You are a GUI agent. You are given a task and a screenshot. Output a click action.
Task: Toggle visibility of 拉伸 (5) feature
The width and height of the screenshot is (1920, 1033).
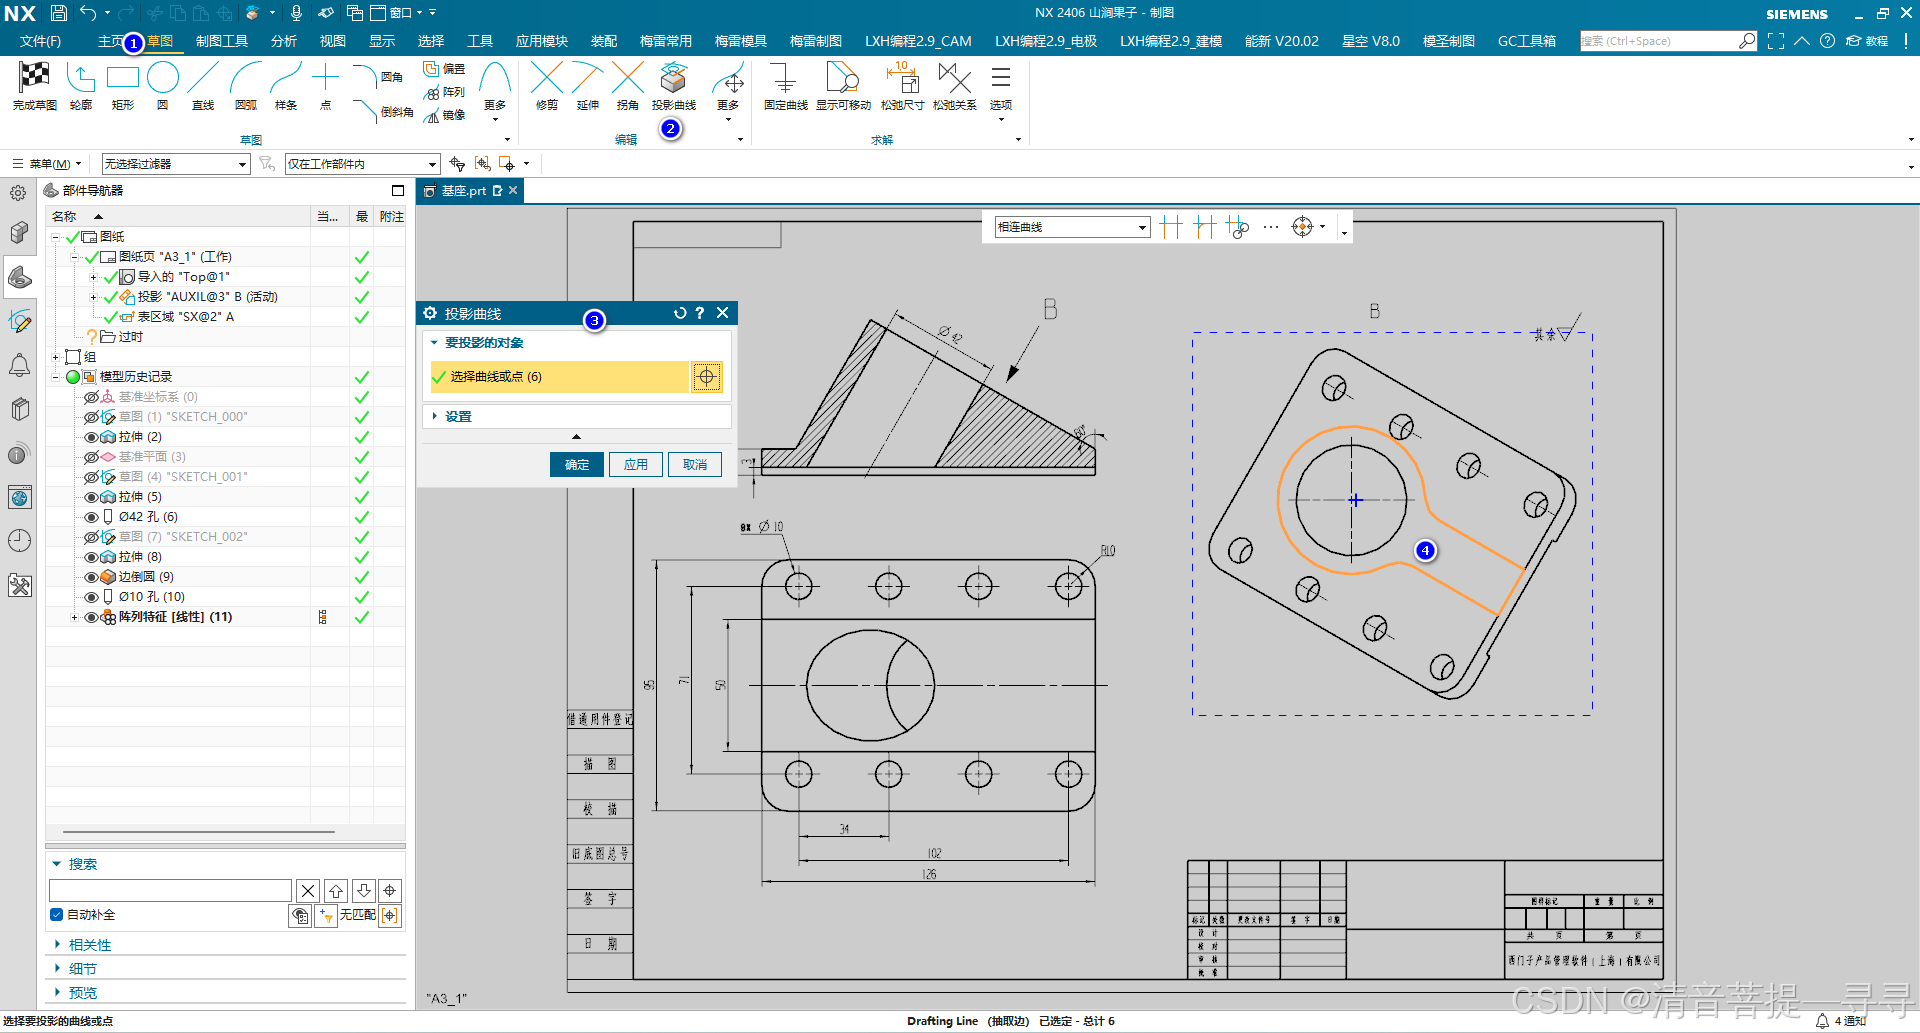(x=91, y=497)
